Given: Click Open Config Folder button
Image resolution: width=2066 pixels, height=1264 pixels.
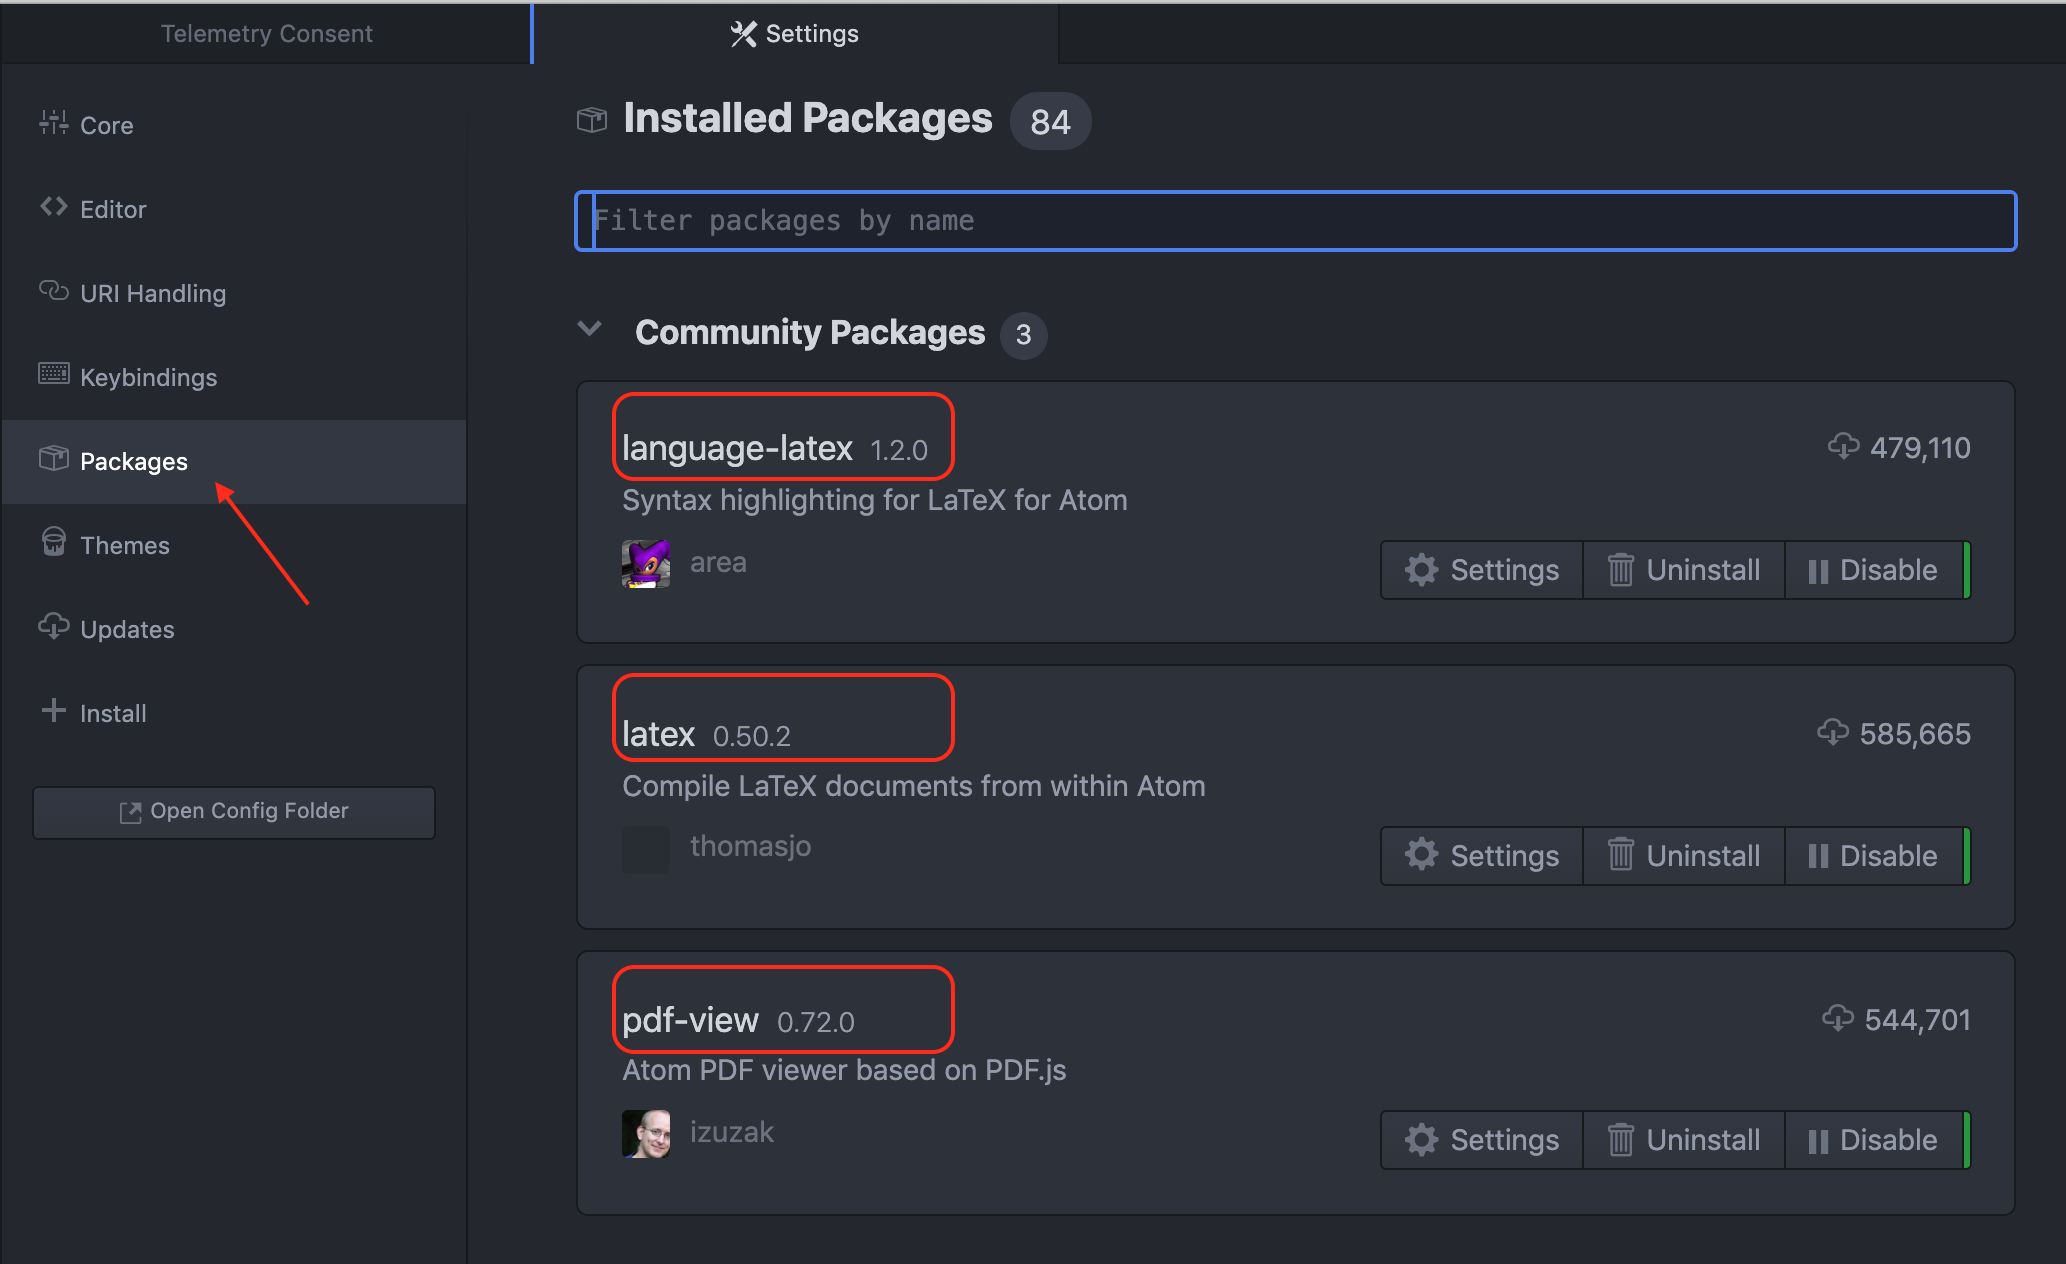Looking at the screenshot, I should click(234, 811).
